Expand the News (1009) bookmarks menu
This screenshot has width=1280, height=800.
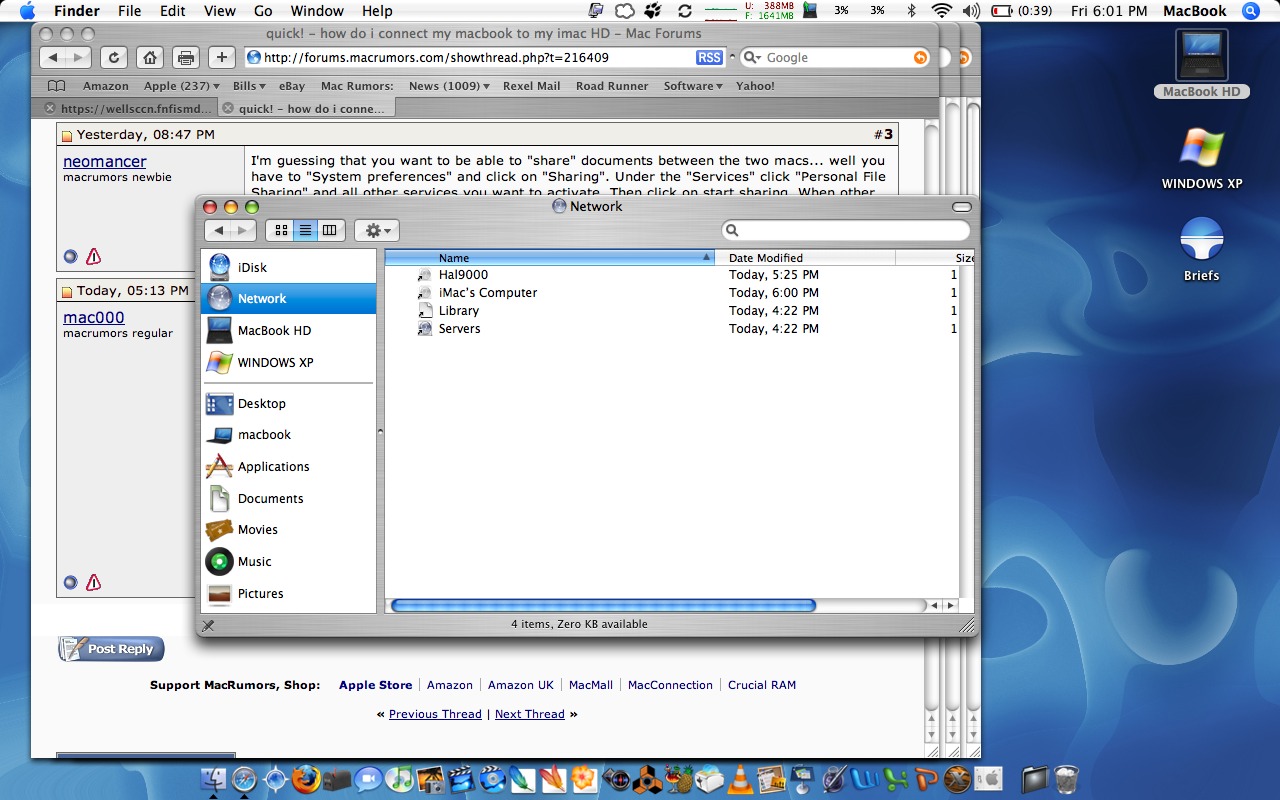pos(449,86)
